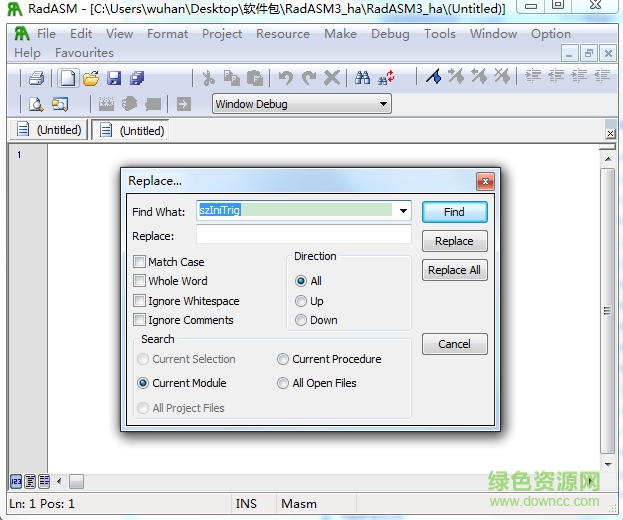Open the Make menu
The image size is (623, 520).
point(340,34)
